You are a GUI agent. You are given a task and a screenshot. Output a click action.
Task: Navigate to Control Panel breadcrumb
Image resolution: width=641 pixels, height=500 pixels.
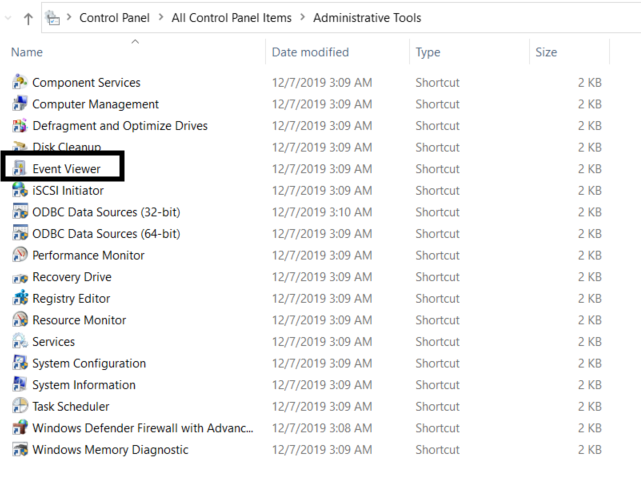click(114, 18)
